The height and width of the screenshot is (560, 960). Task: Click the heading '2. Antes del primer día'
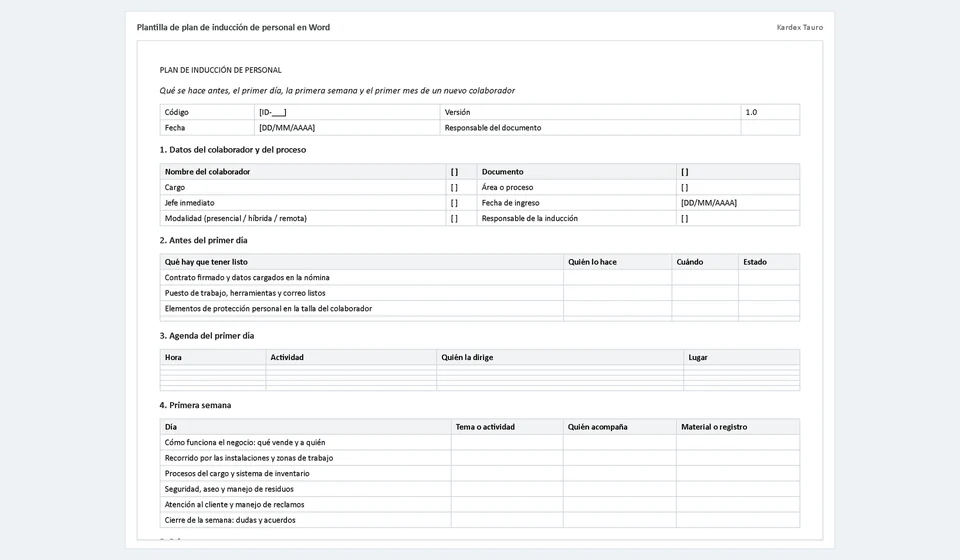(x=203, y=241)
